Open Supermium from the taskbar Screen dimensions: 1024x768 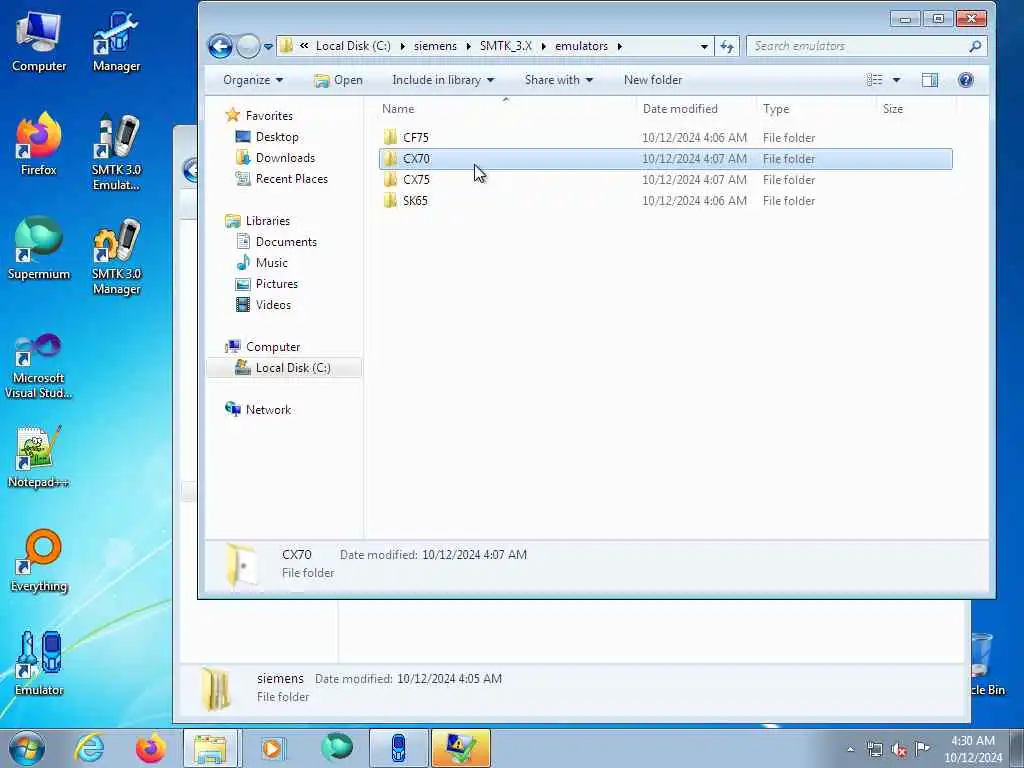click(x=336, y=748)
